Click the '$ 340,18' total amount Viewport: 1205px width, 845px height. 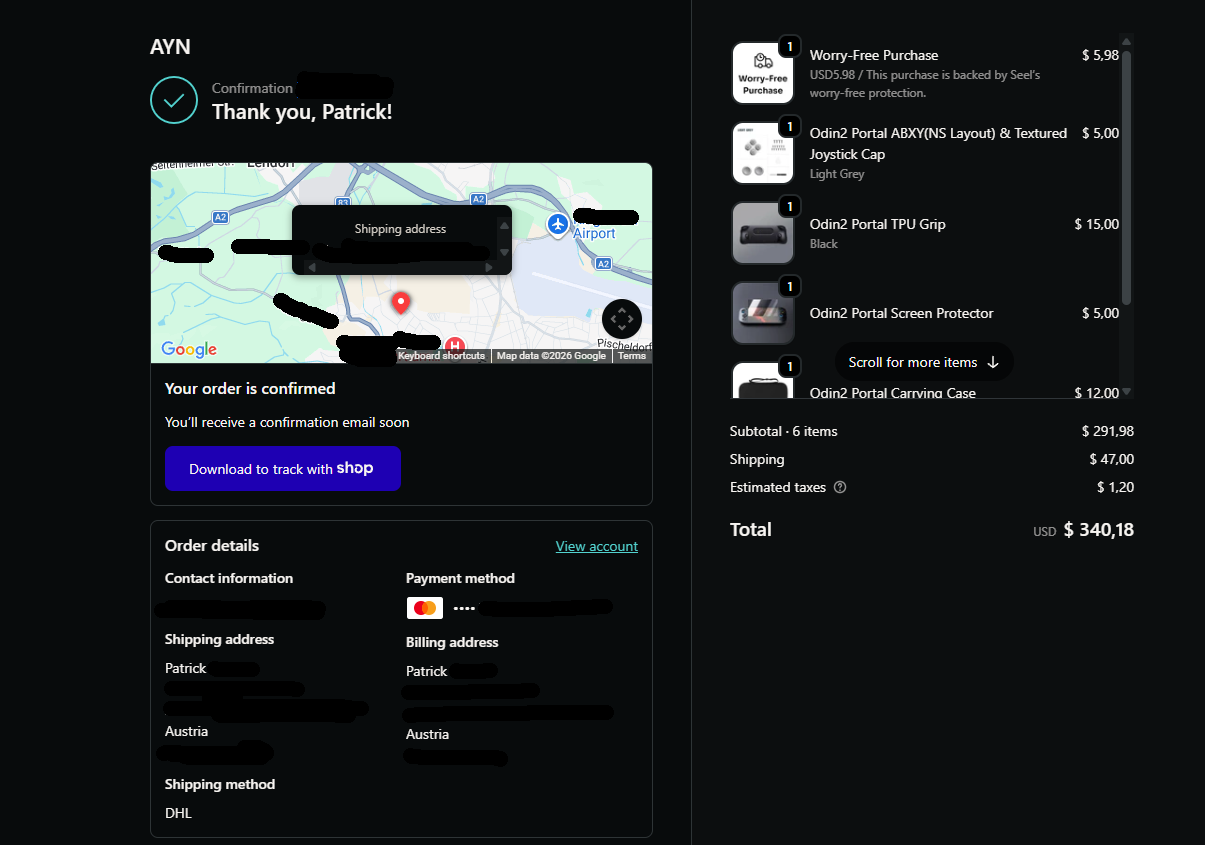pos(1099,530)
